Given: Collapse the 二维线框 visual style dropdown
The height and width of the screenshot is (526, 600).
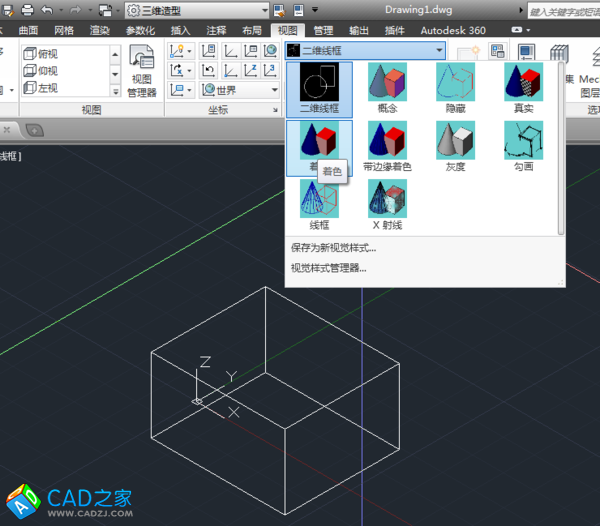Looking at the screenshot, I should tap(439, 50).
